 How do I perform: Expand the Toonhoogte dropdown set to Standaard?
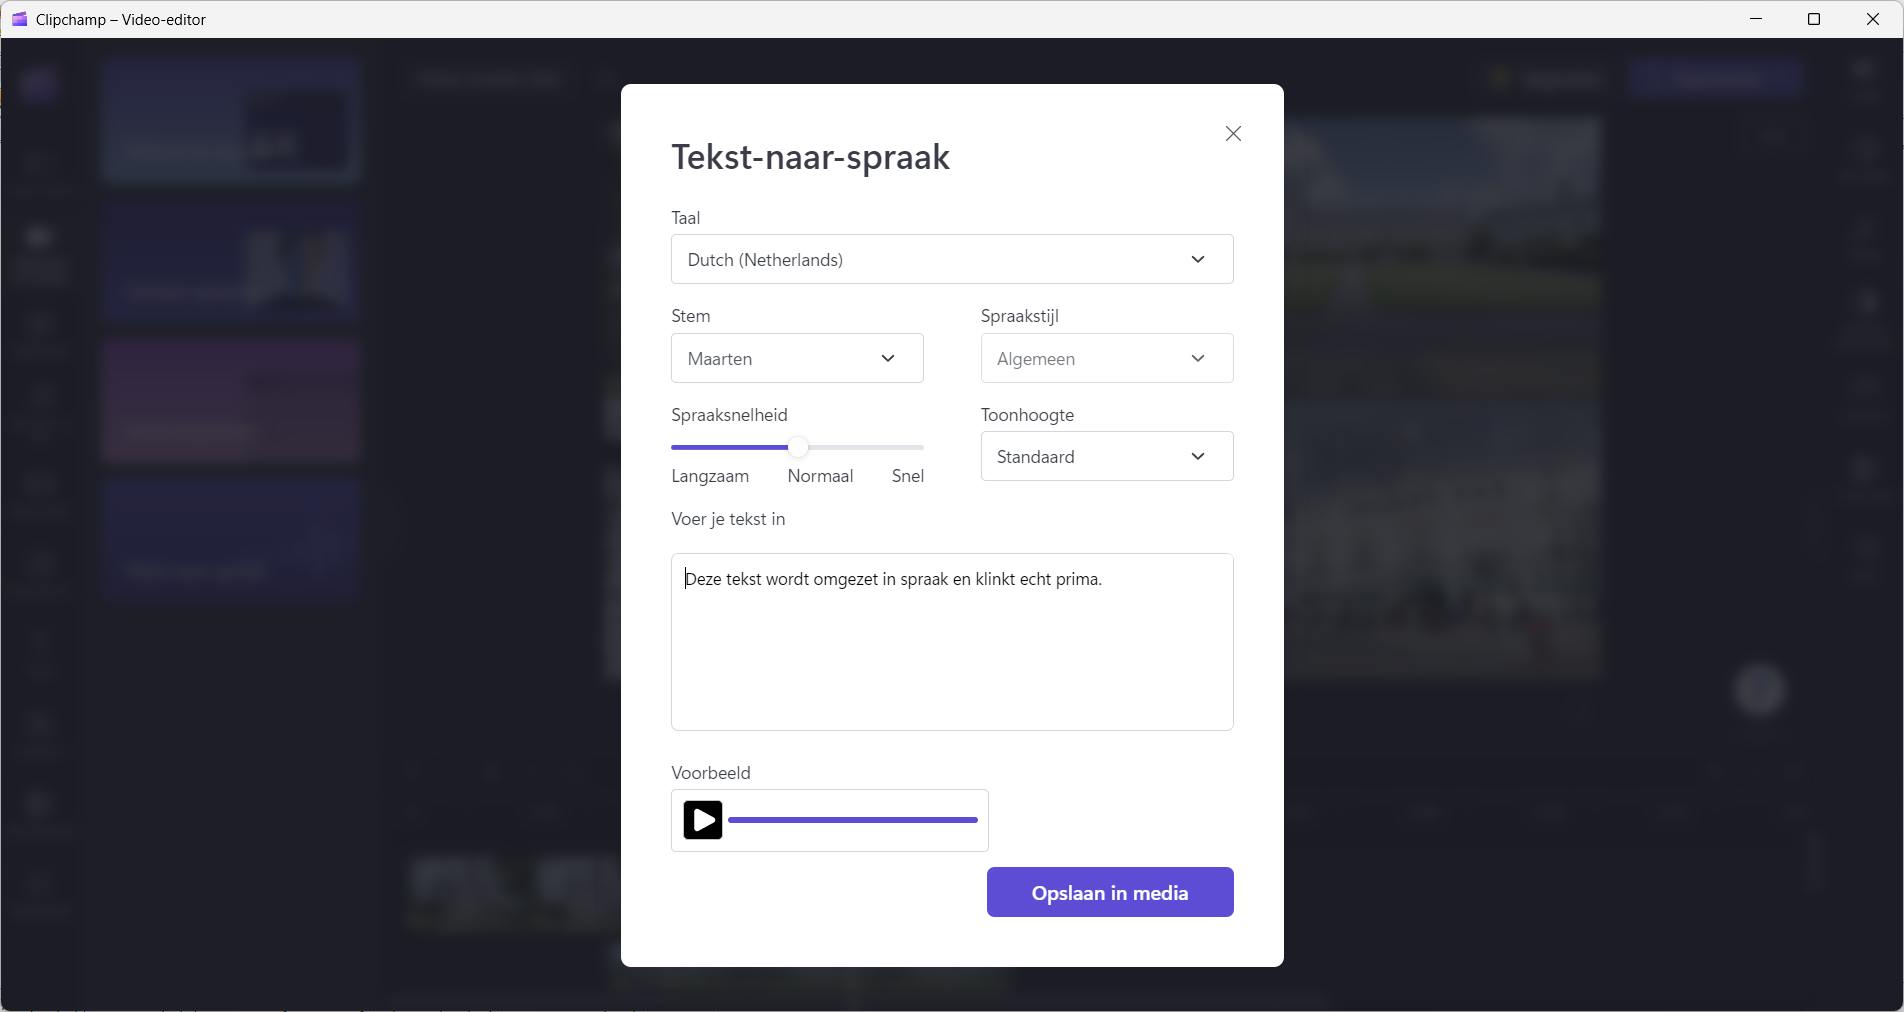tap(1106, 457)
